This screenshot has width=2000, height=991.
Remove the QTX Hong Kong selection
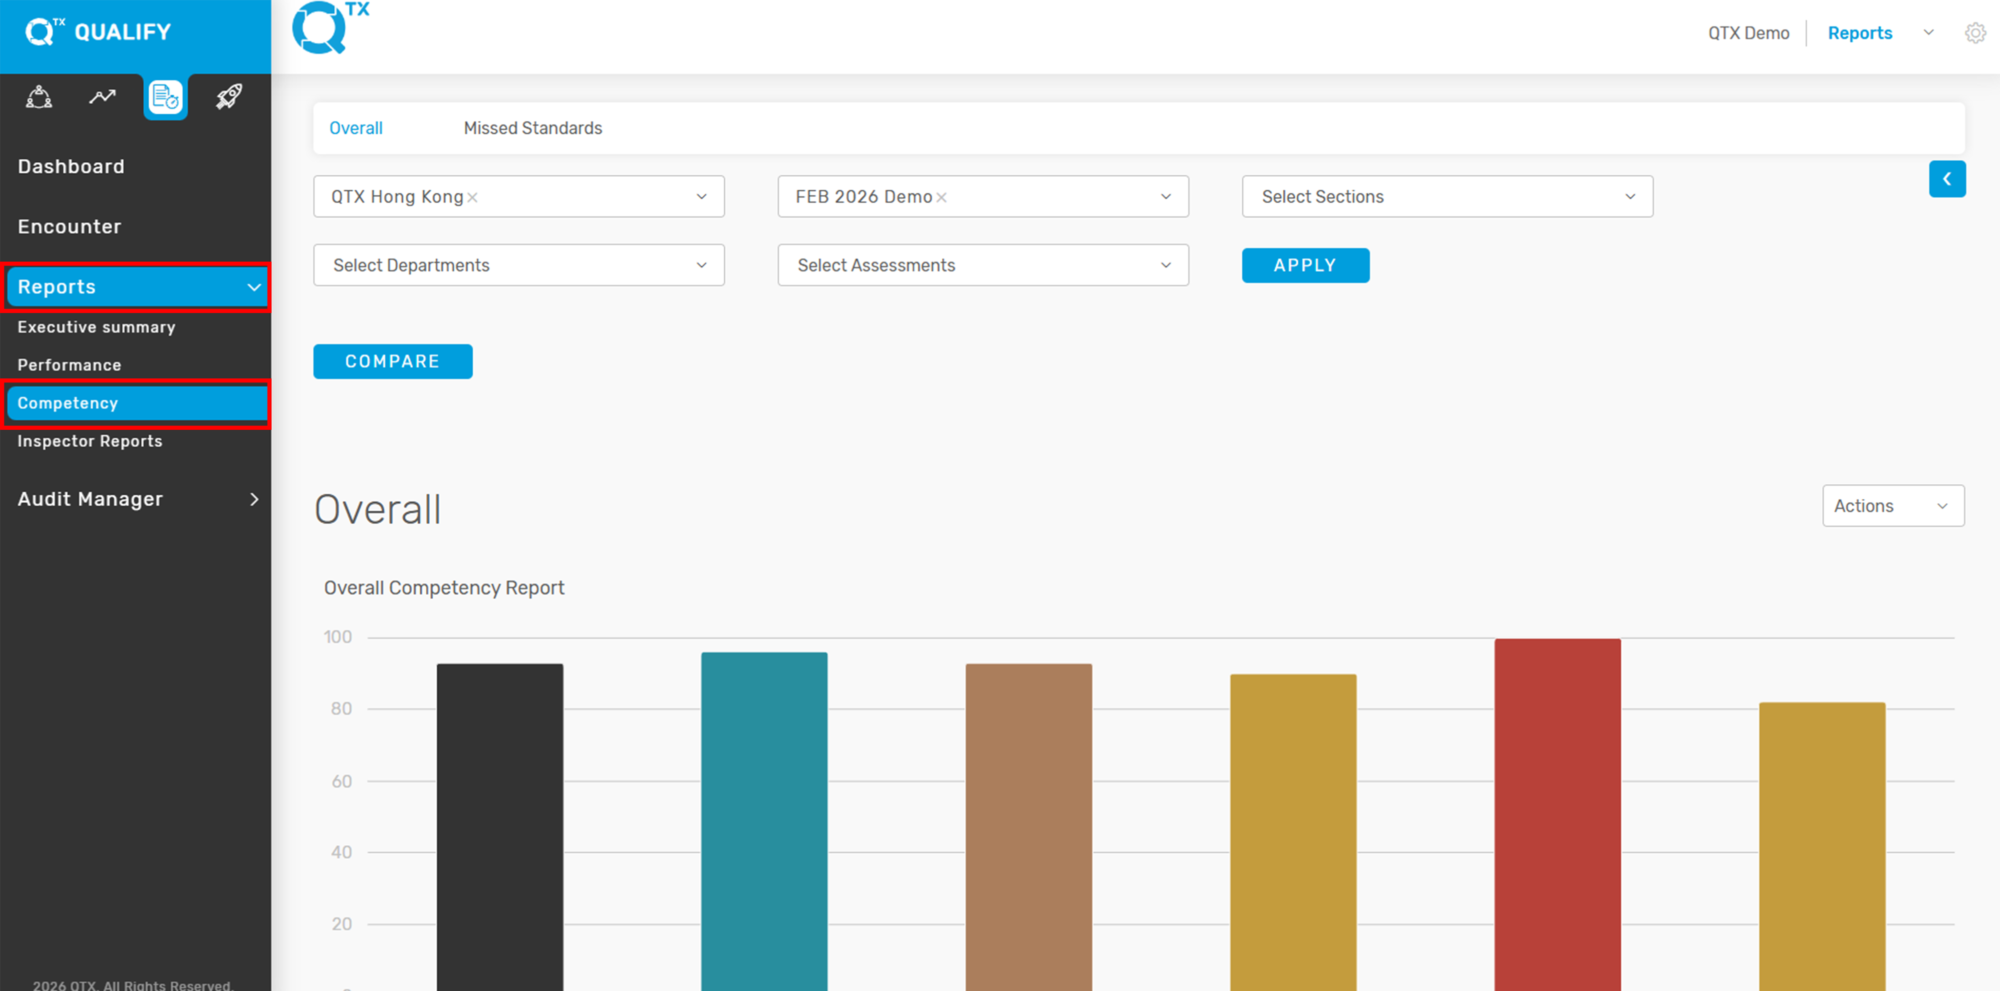point(473,198)
